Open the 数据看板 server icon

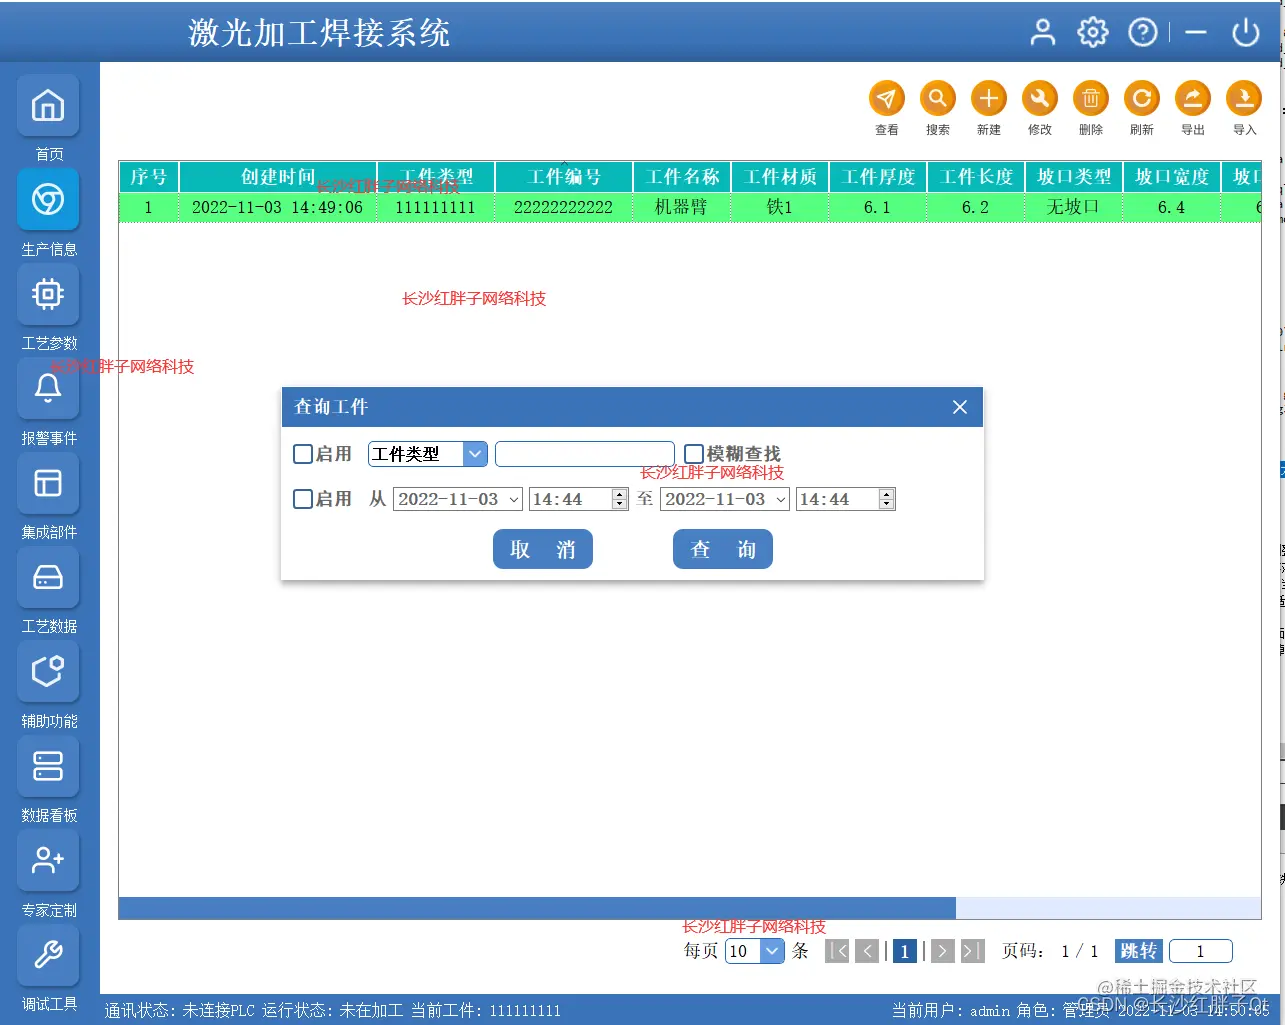48,766
